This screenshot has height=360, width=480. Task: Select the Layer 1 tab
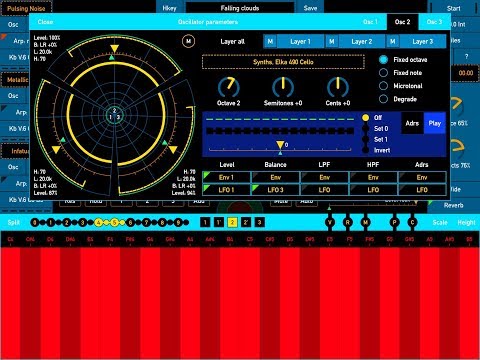pos(300,42)
